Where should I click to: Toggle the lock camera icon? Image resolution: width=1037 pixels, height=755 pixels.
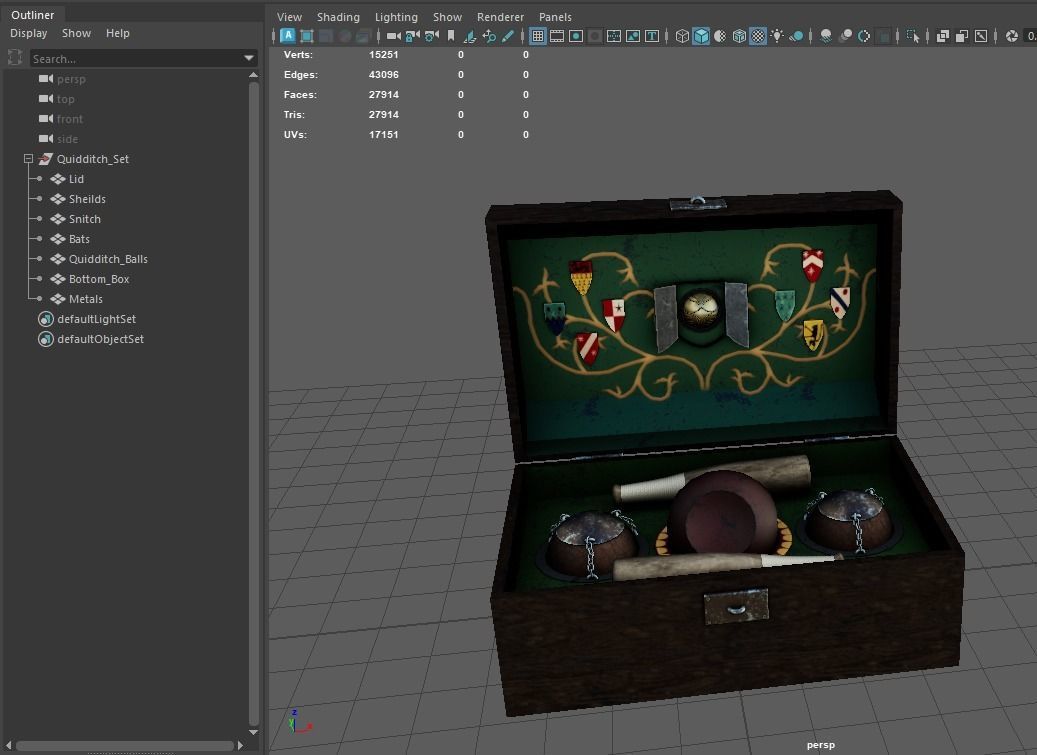coord(413,36)
